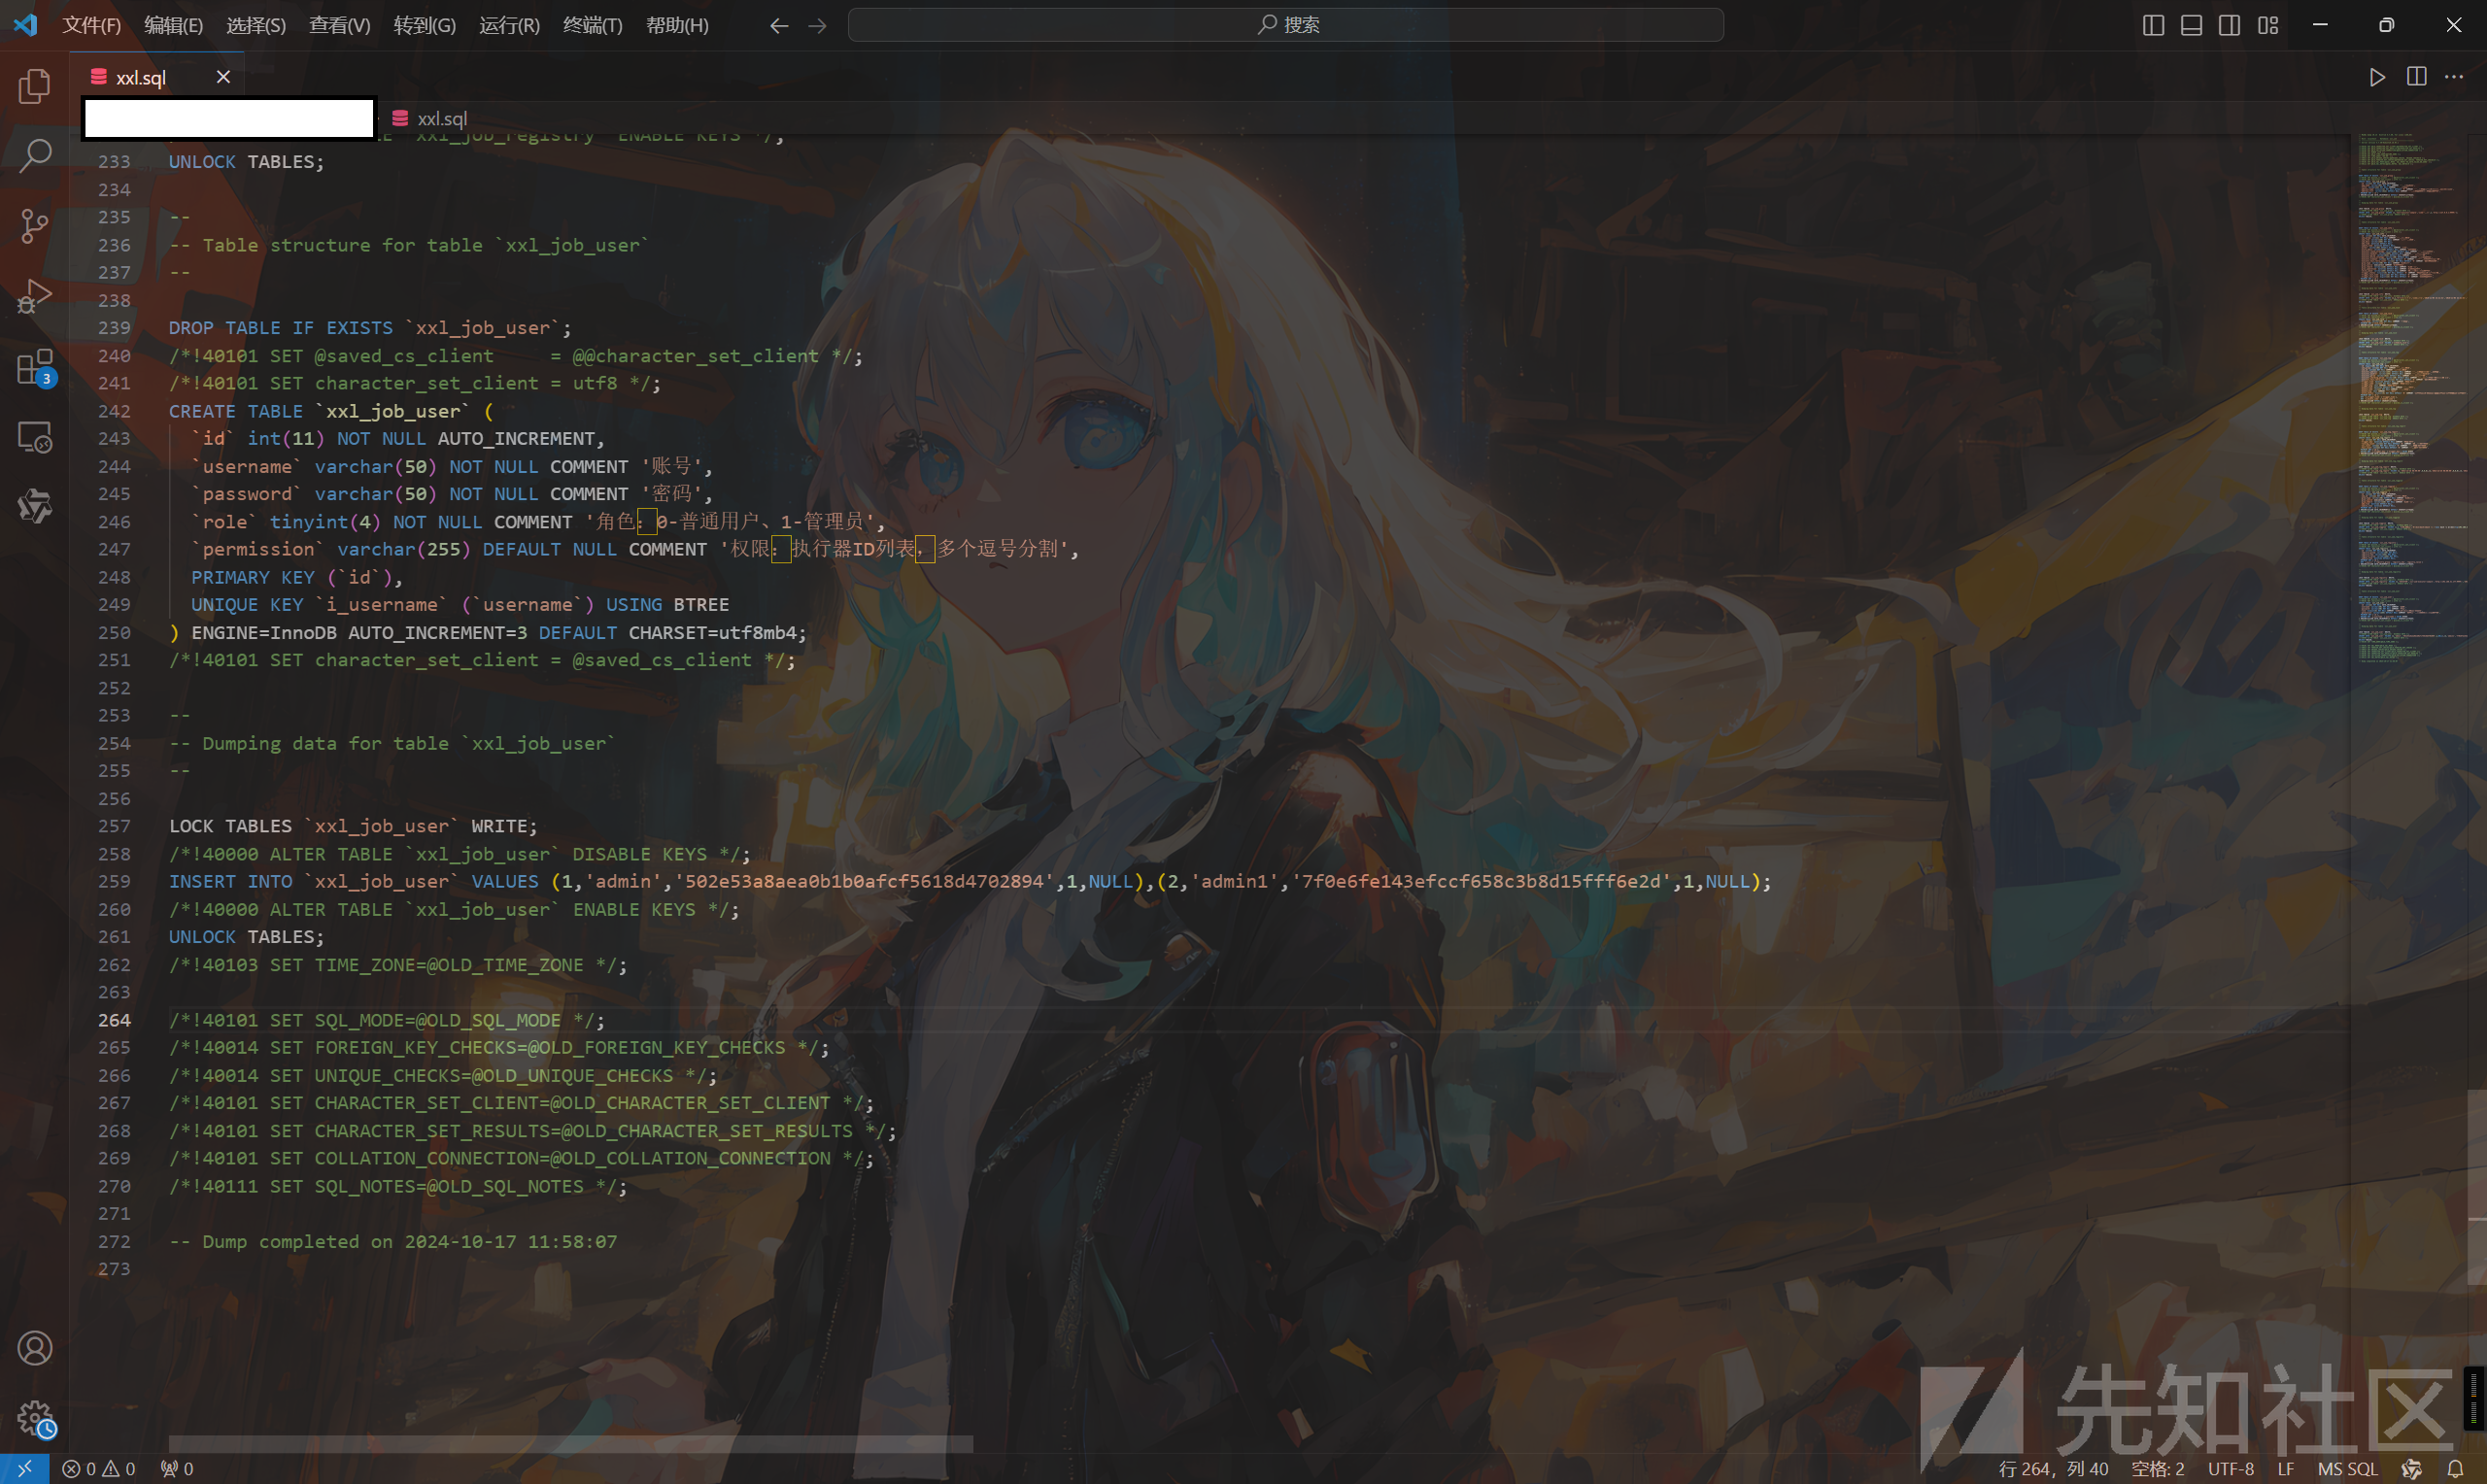Click the DROP TABLE IF EXISTS line
The image size is (2487, 1484).
(x=370, y=328)
